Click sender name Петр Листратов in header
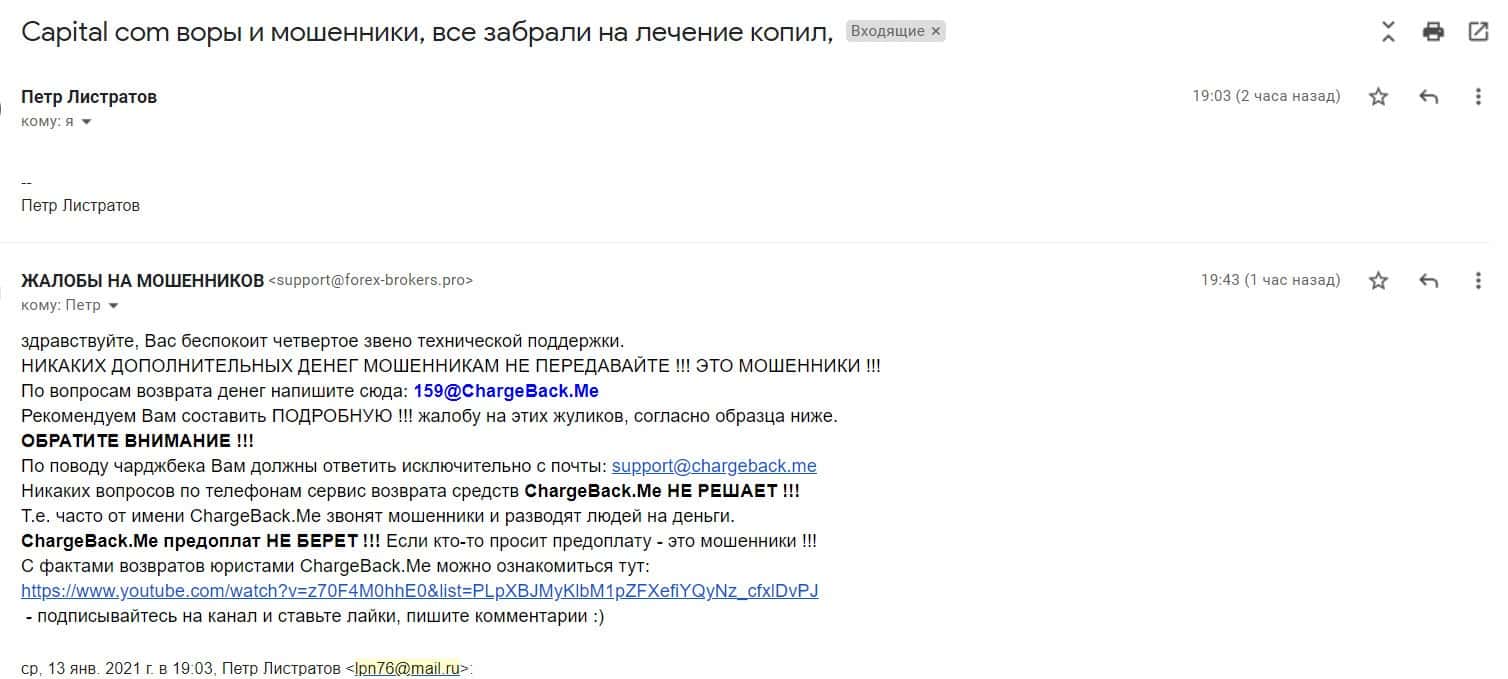This screenshot has height=679, width=1508. (x=89, y=97)
